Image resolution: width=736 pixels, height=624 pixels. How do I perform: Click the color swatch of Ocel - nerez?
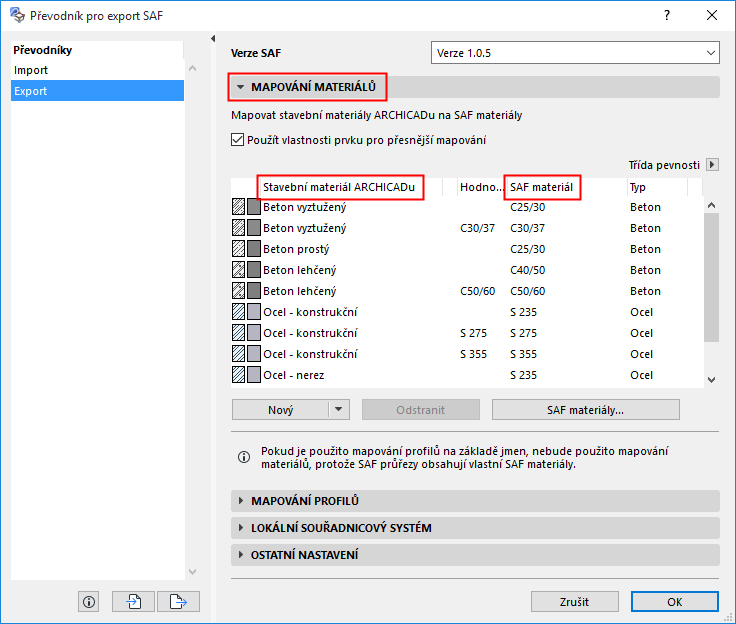pos(253,375)
